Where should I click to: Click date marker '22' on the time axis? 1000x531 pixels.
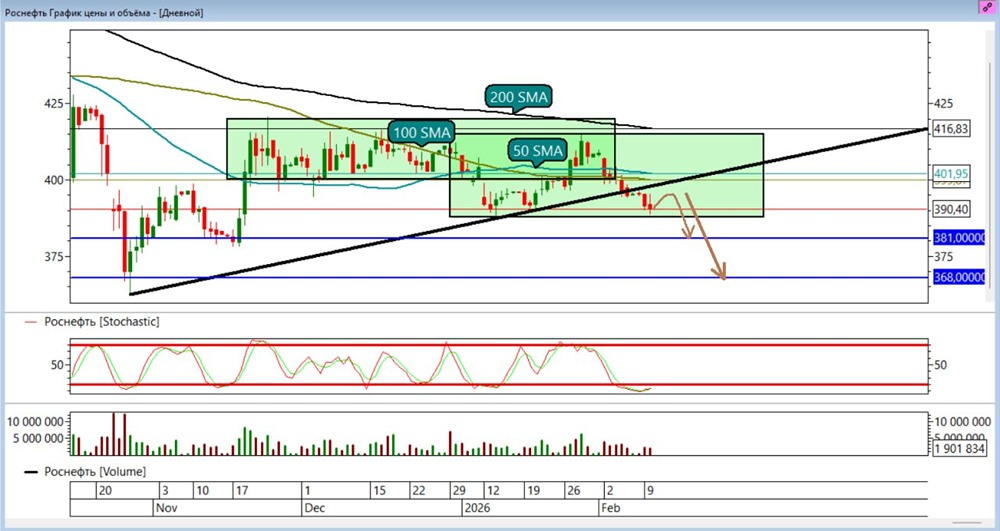[419, 491]
